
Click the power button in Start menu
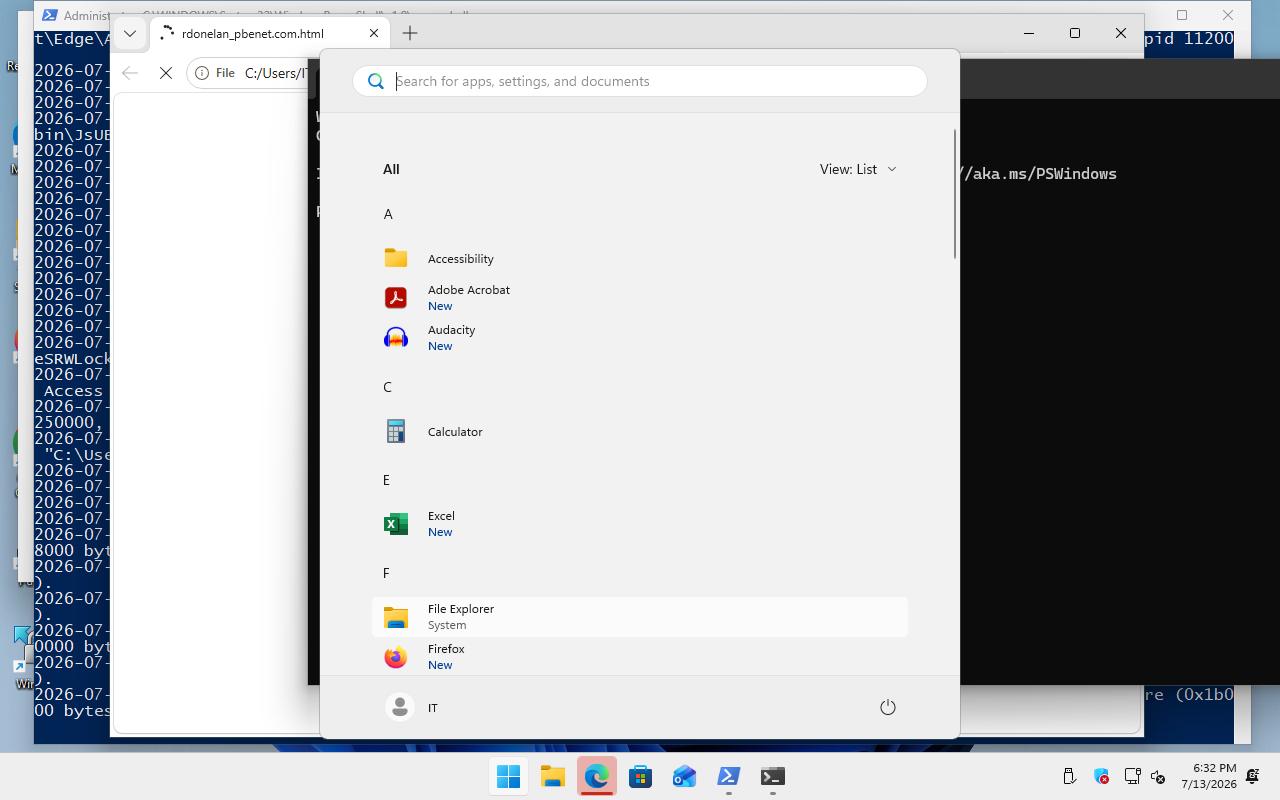887,707
